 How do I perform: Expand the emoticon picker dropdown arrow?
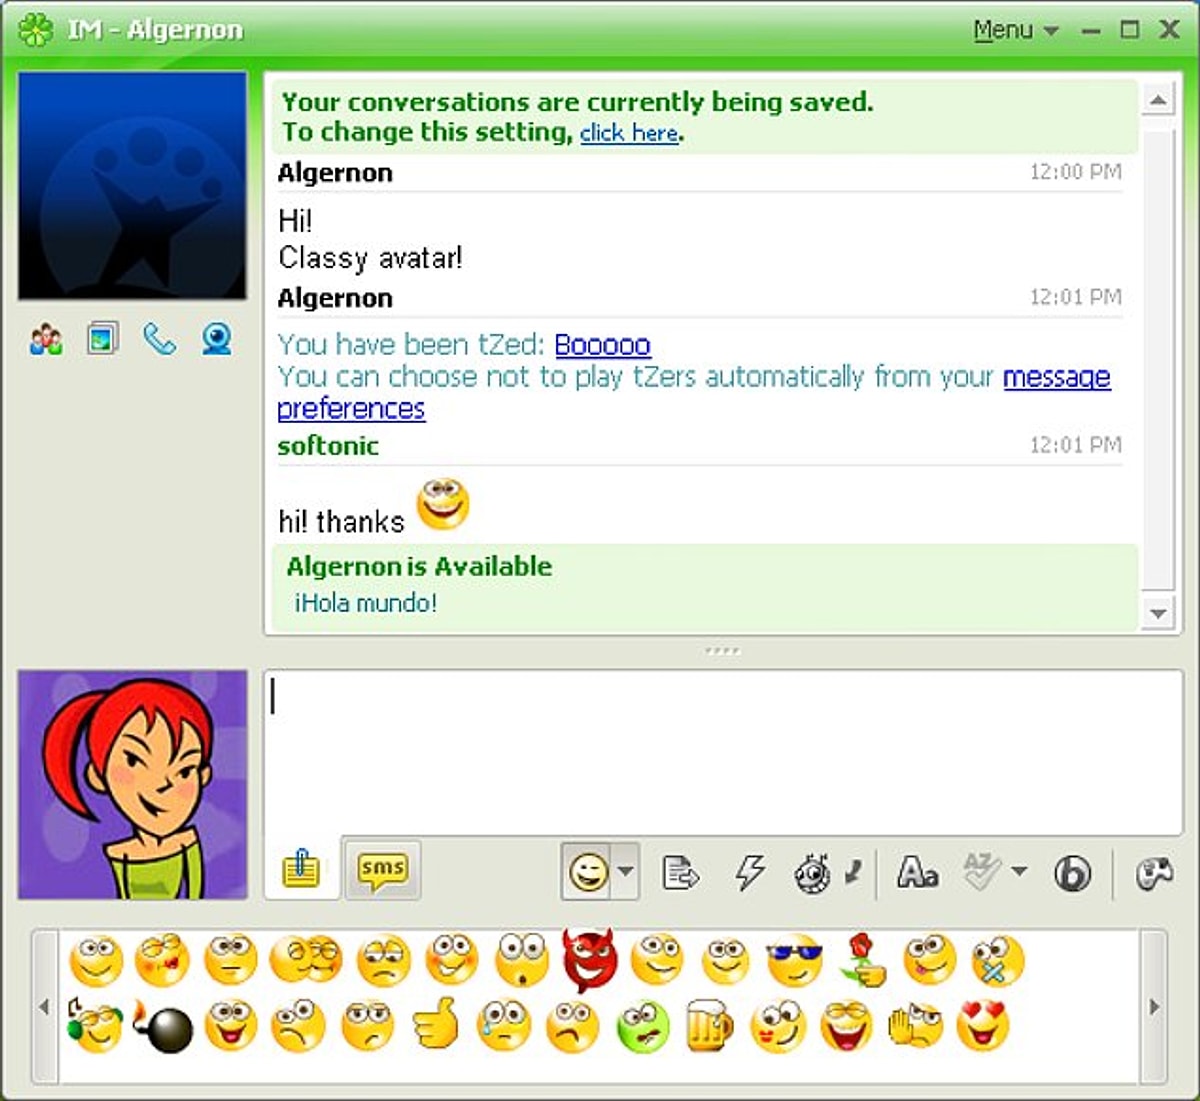tap(626, 871)
